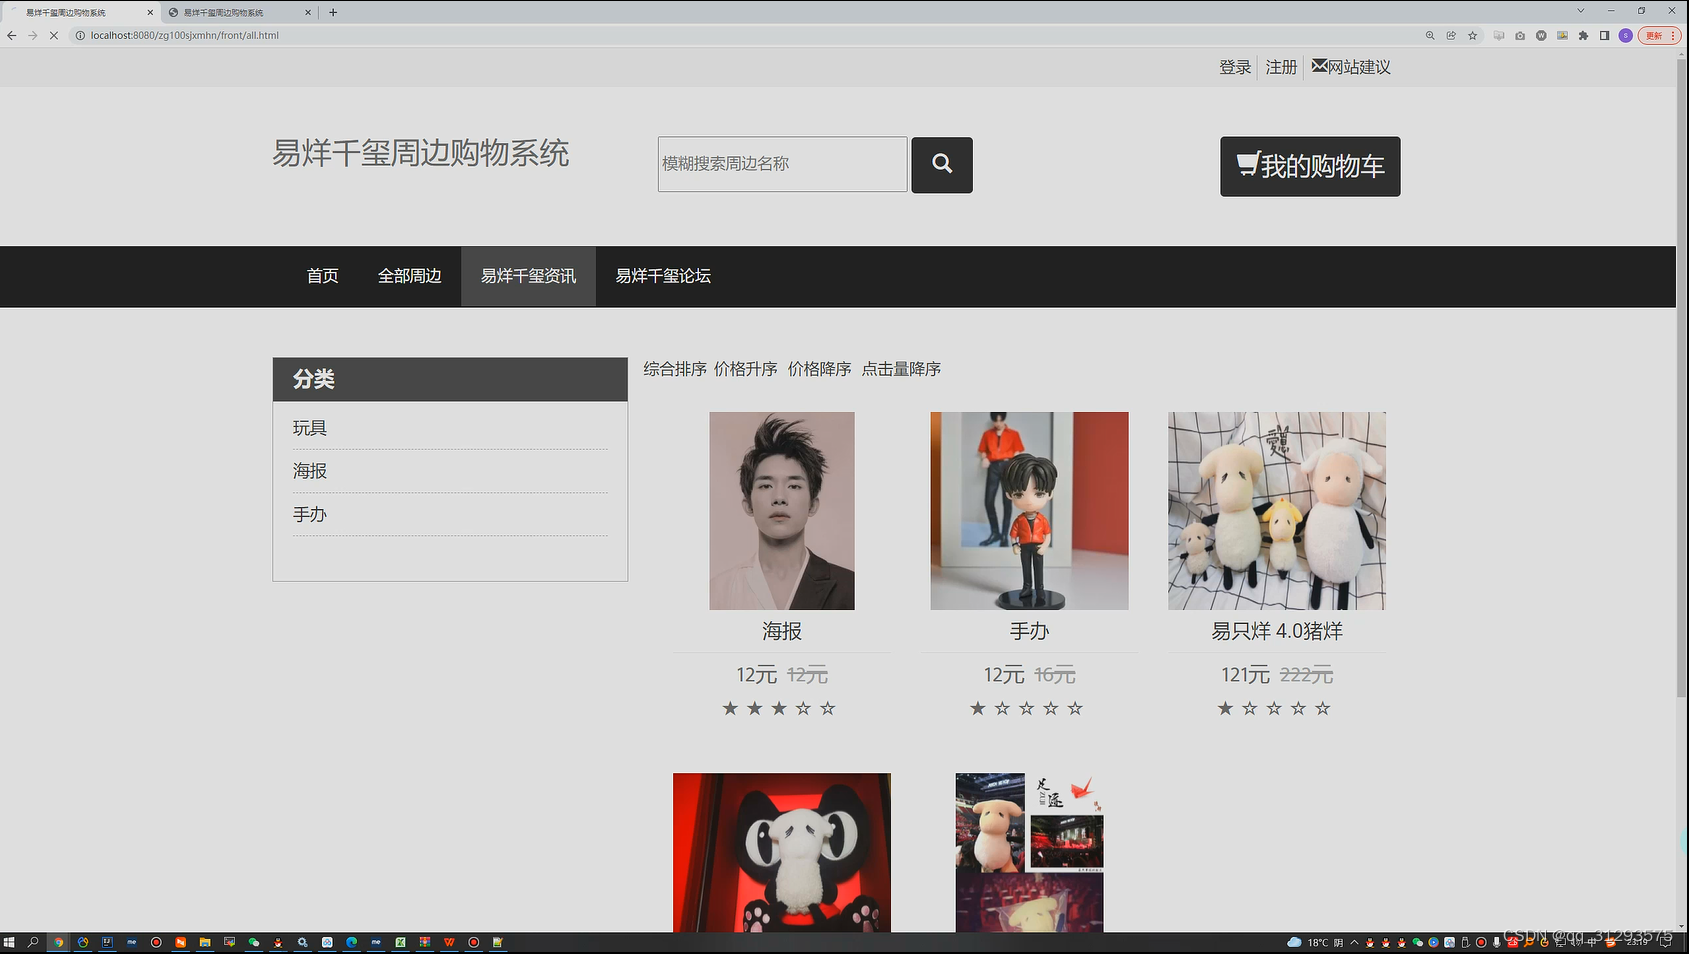Viewport: 1689px width, 954px height.
Task: Click the 易烊千玺周边购物系统 site title
Action: pyautogui.click(x=421, y=153)
